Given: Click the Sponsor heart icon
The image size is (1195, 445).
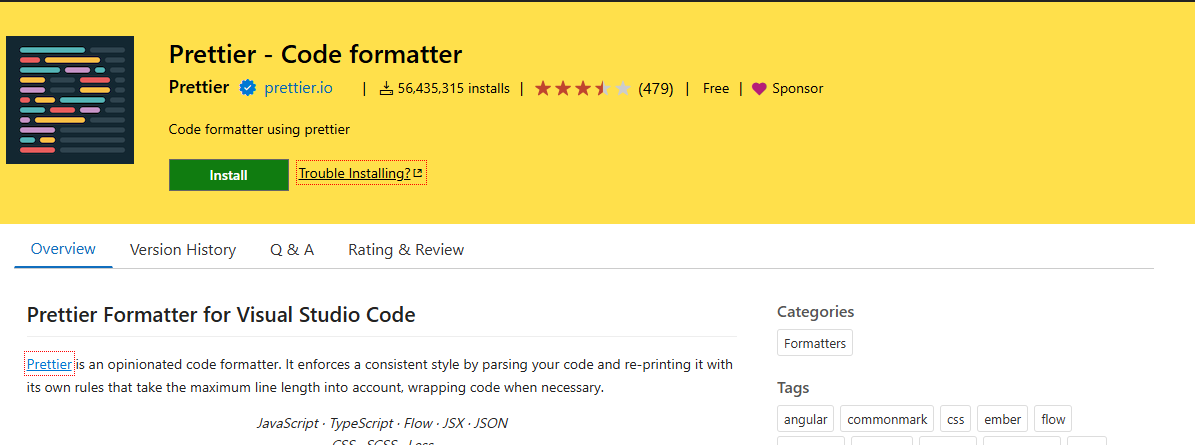Looking at the screenshot, I should click(758, 88).
